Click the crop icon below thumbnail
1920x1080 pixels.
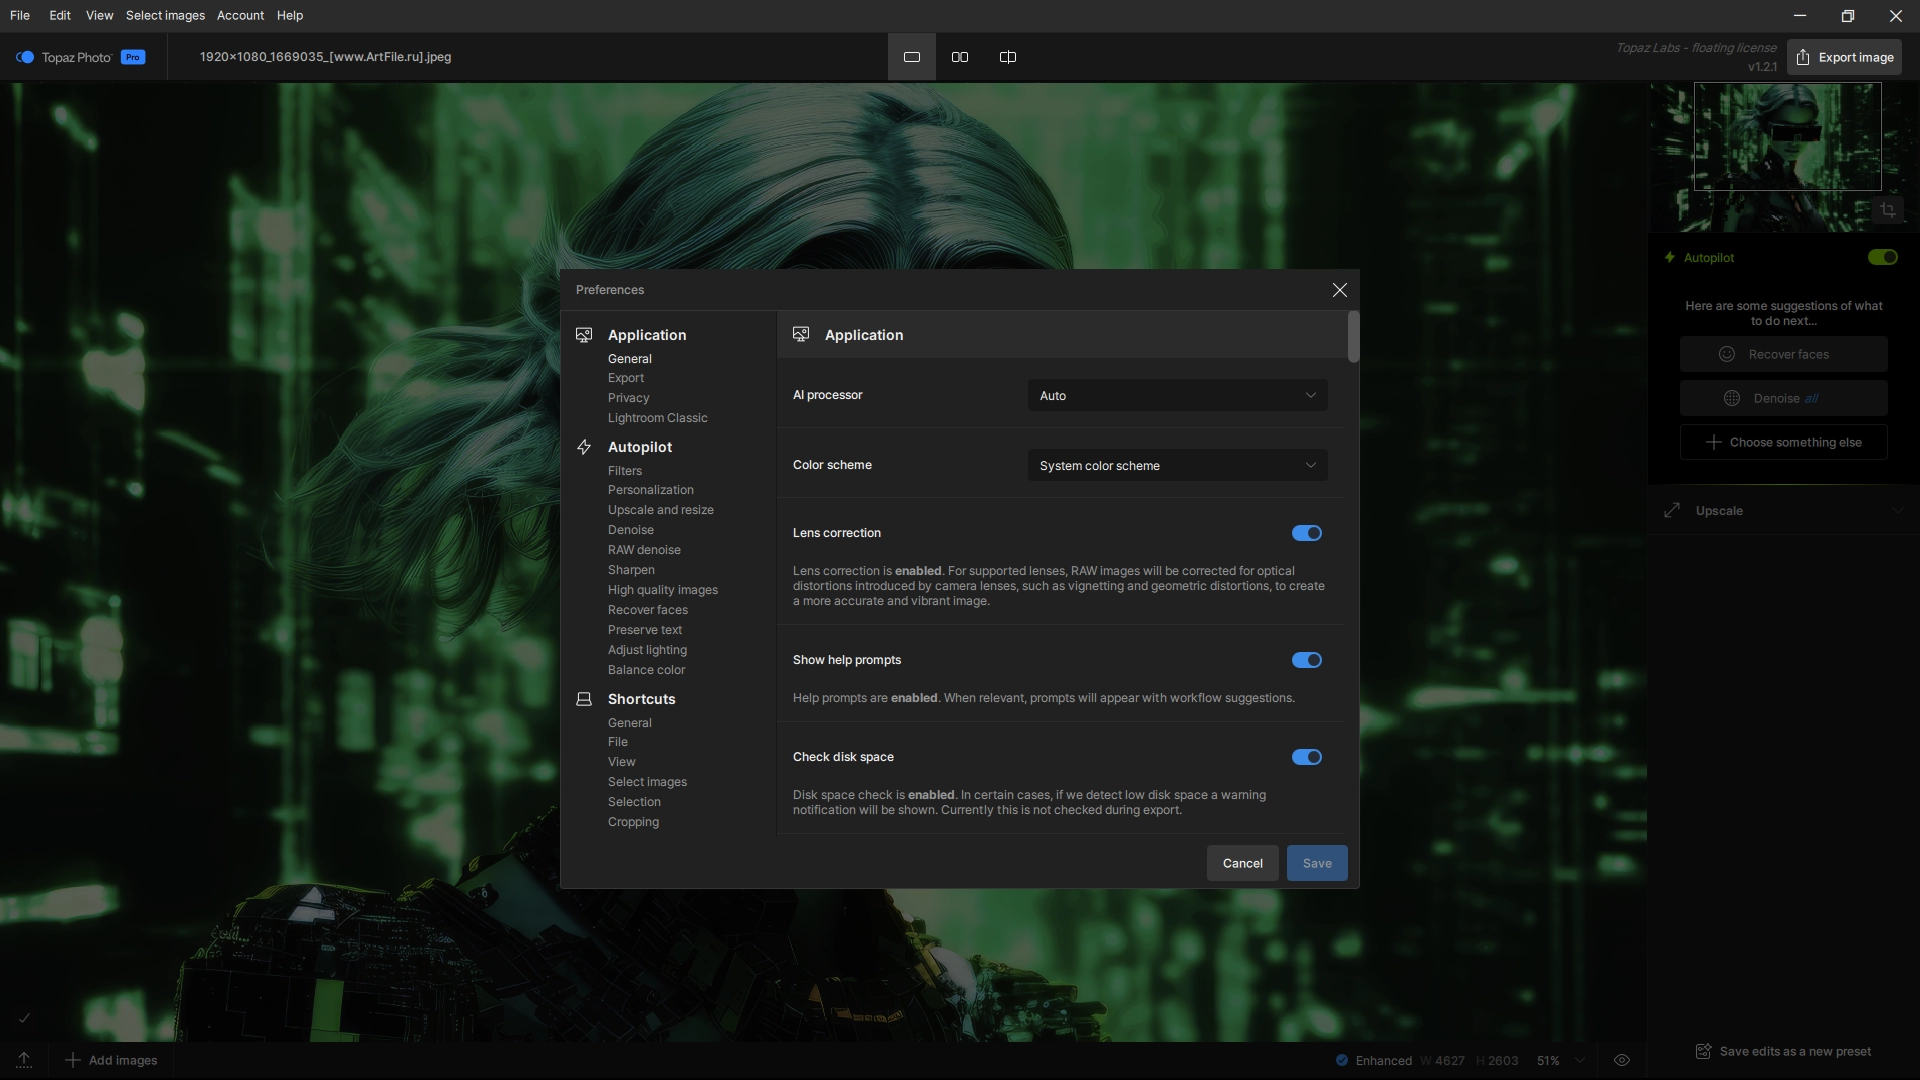click(x=1887, y=210)
